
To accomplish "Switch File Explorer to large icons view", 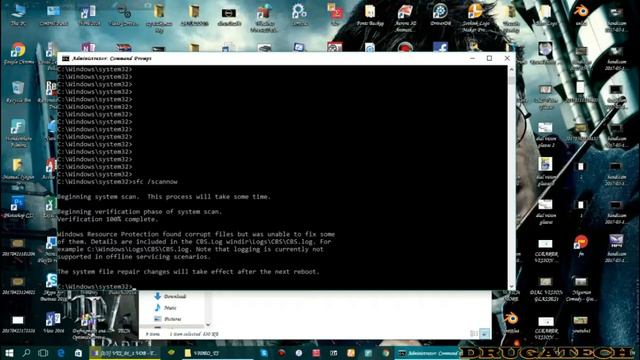I will click(x=484, y=334).
